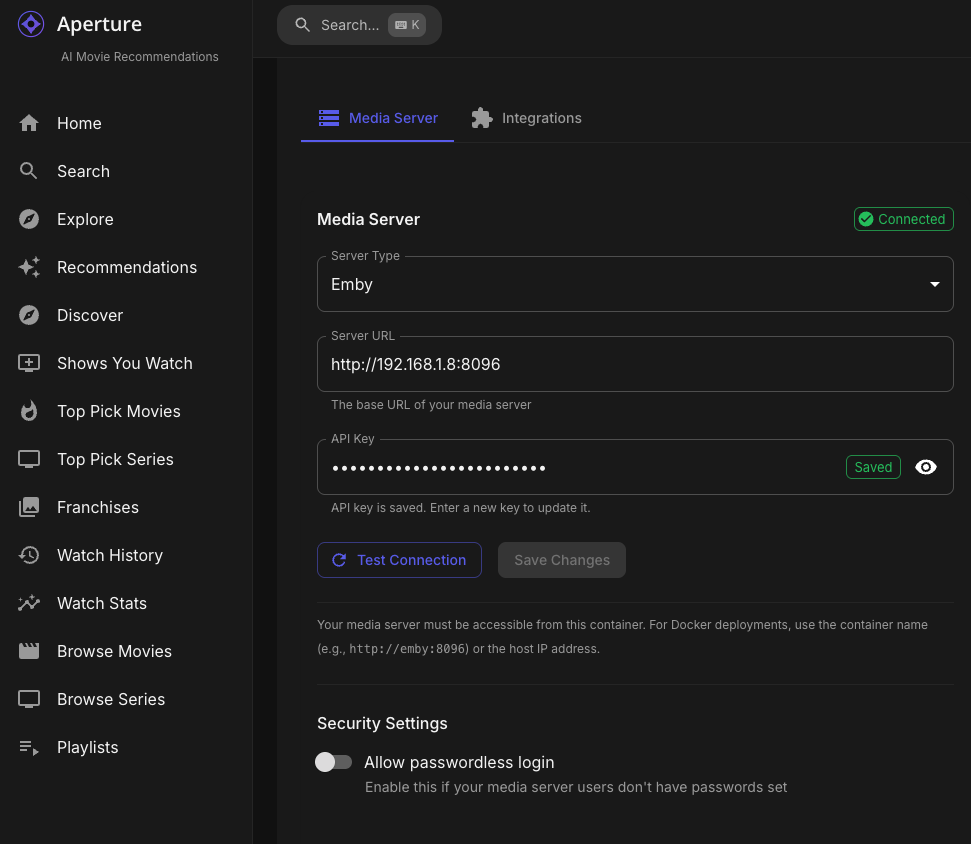Click the Watch History clock icon
Viewport: 971px width, 844px height.
pyautogui.click(x=29, y=555)
